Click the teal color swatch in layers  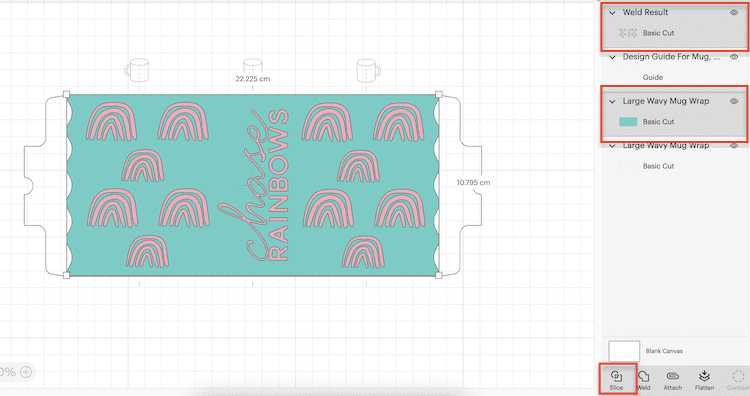point(628,122)
